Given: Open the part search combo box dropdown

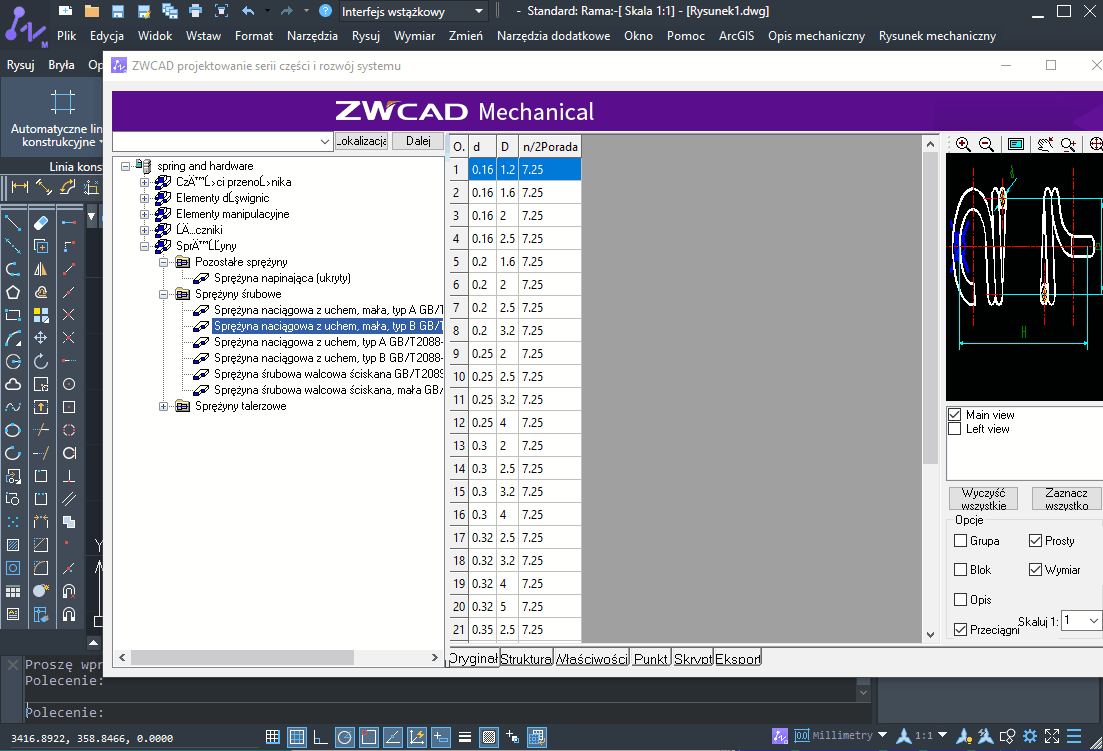Looking at the screenshot, I should click(324, 141).
